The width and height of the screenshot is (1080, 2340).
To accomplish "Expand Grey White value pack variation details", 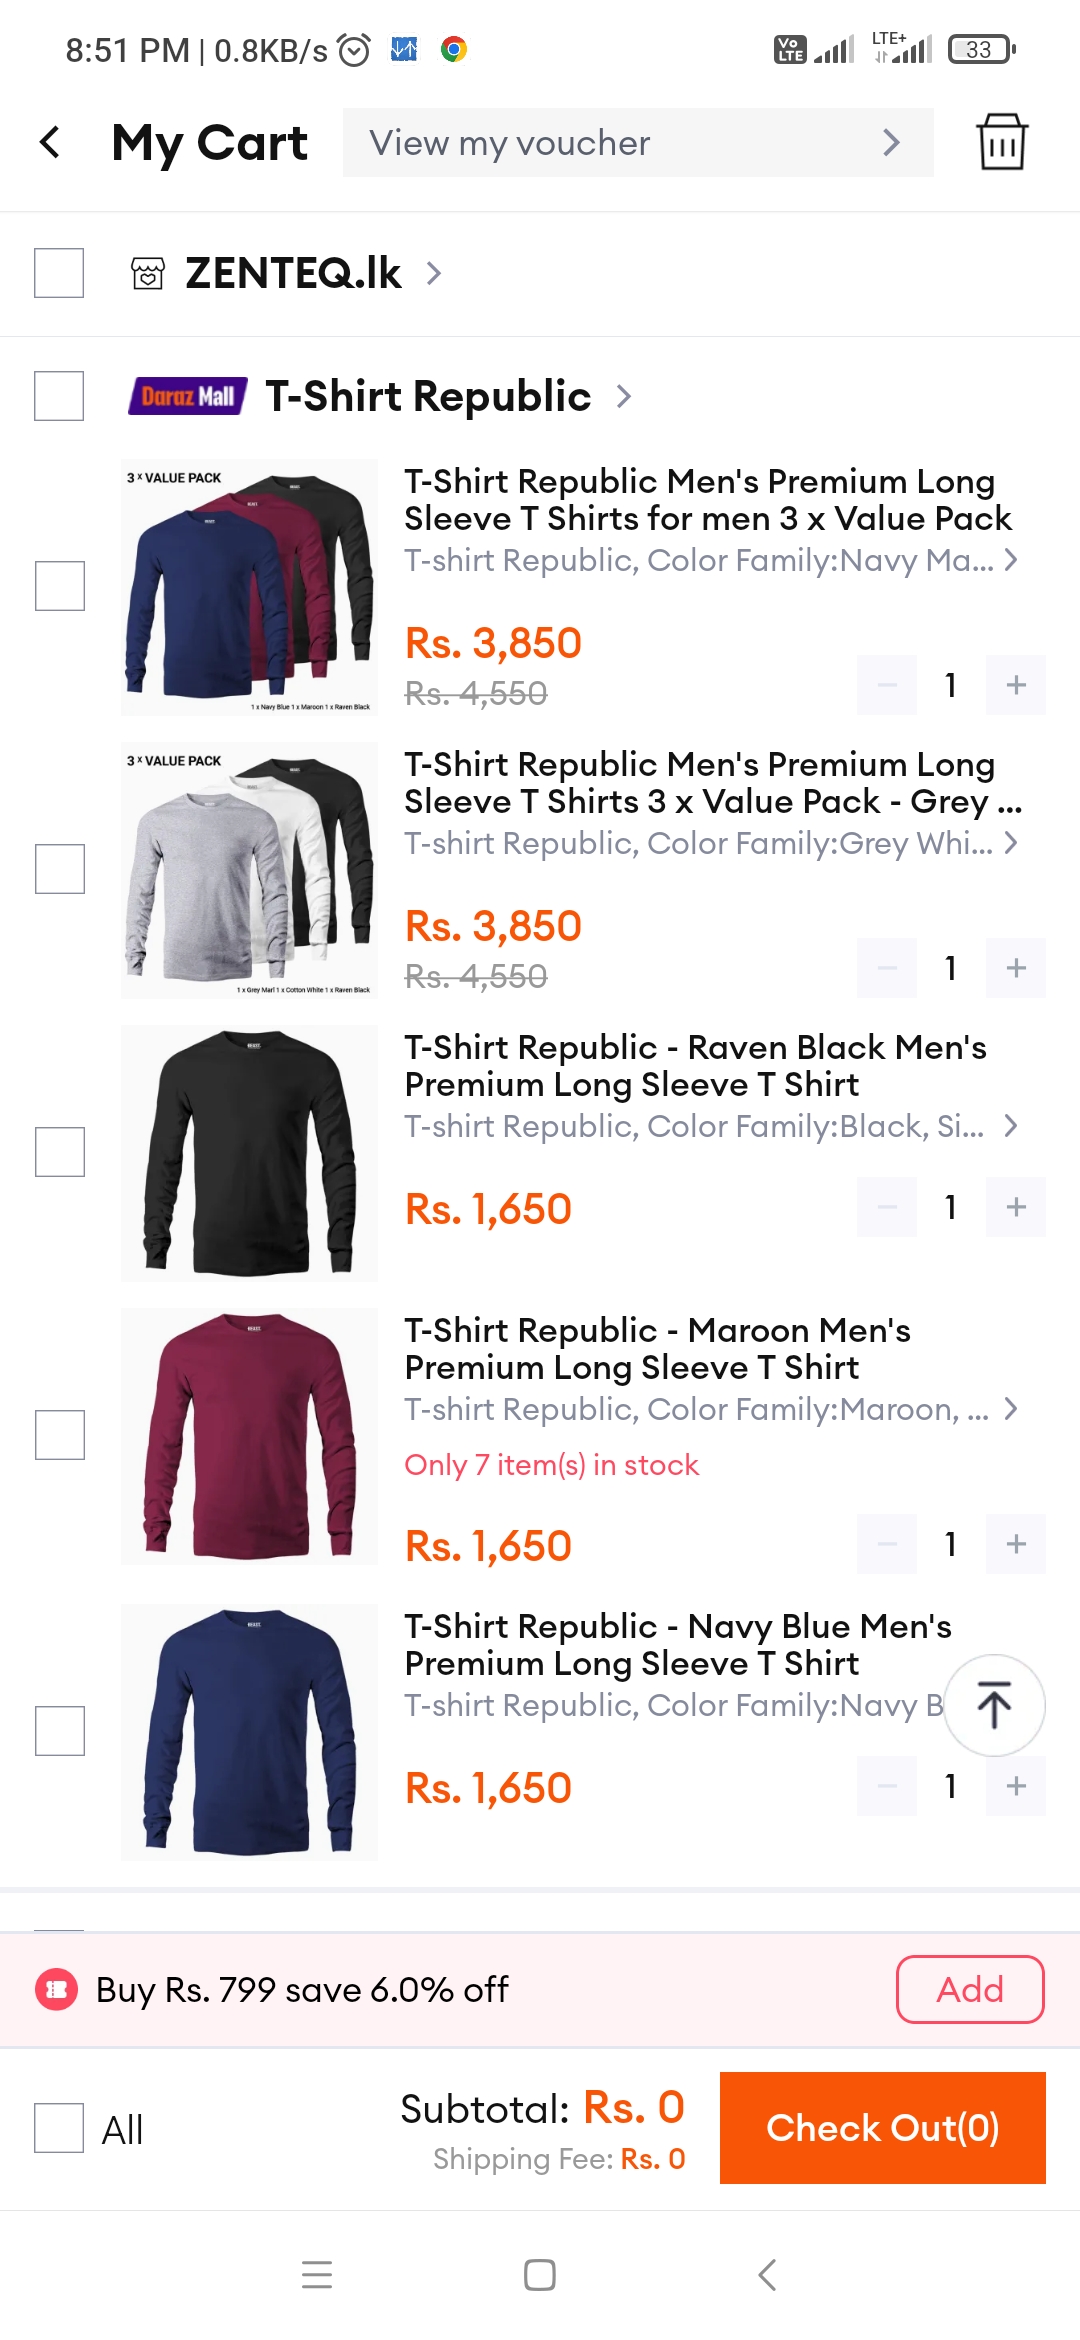I will [x=711, y=843].
